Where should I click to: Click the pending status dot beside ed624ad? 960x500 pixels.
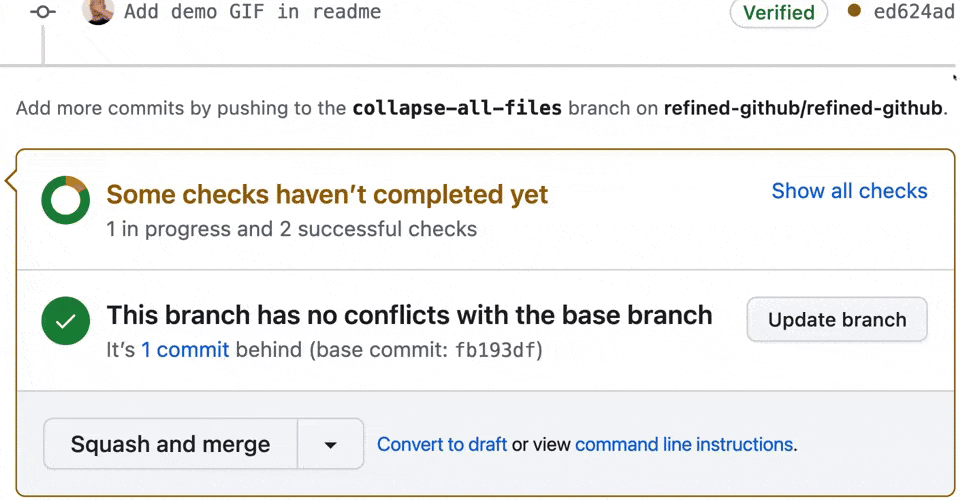pos(854,11)
